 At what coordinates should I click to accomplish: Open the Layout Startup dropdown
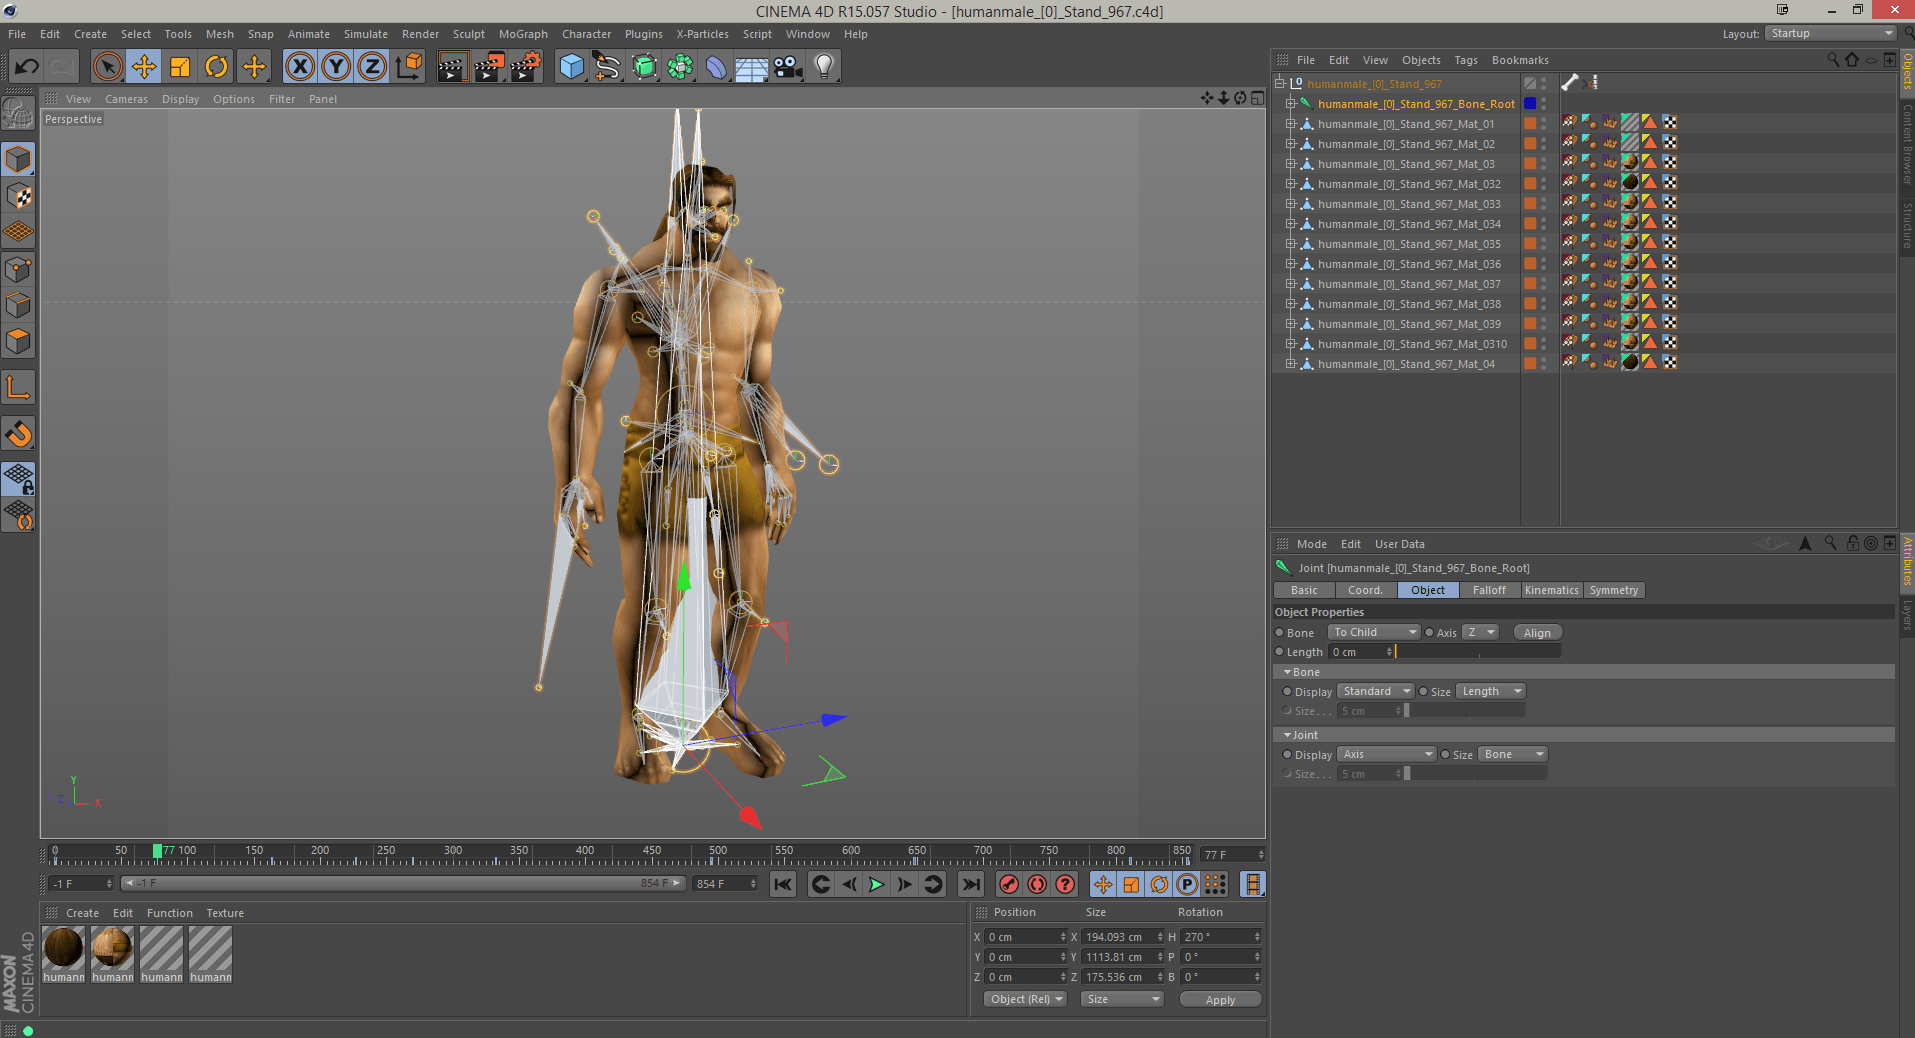click(1831, 33)
